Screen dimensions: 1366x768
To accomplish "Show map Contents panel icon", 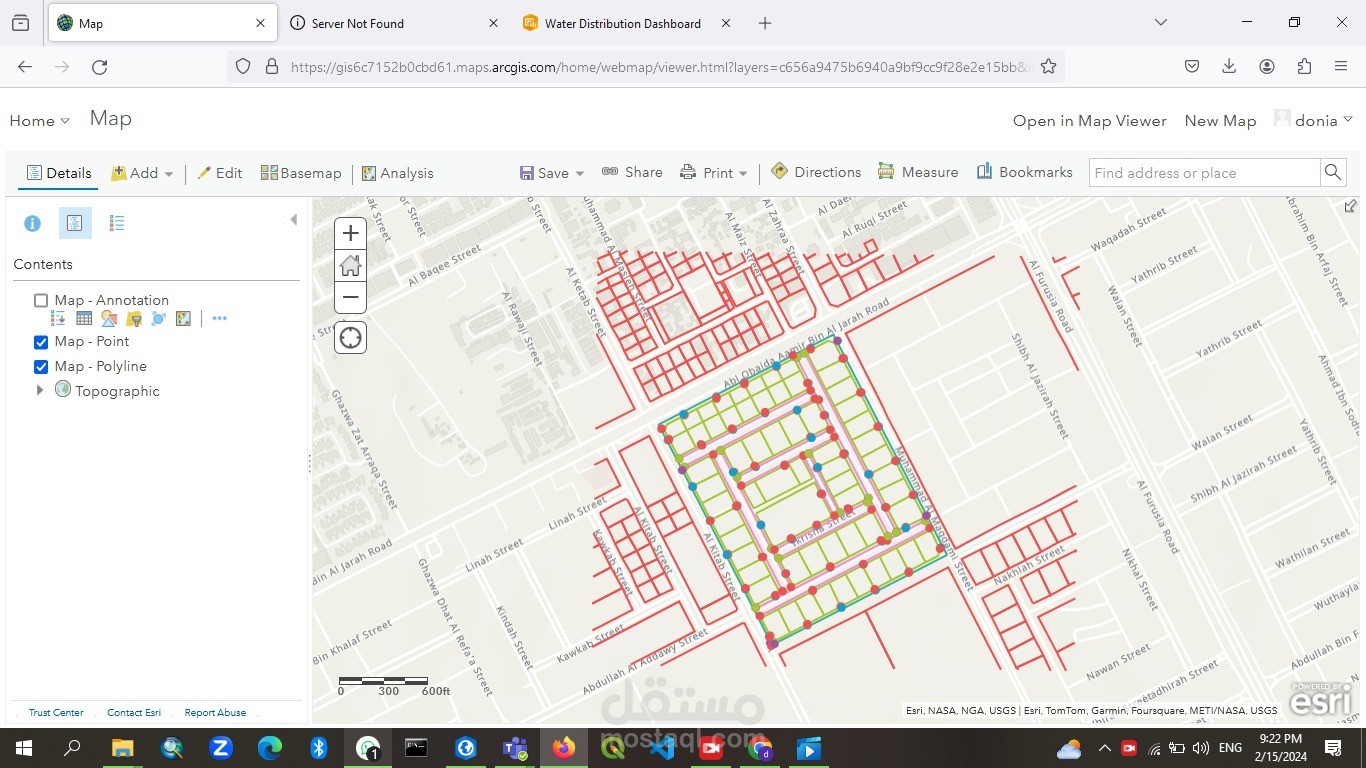I will tap(75, 223).
